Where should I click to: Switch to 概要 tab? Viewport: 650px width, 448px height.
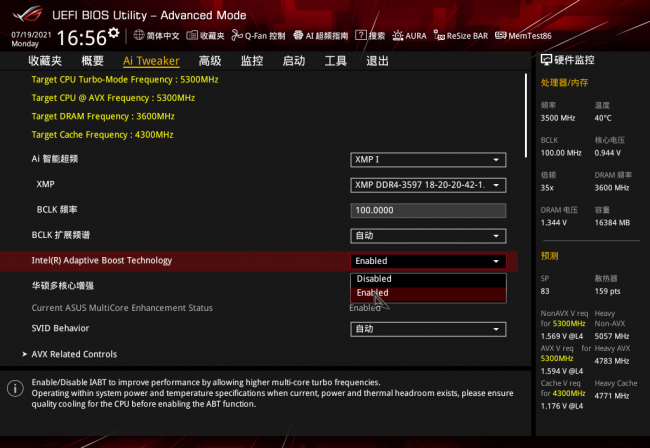click(x=92, y=61)
